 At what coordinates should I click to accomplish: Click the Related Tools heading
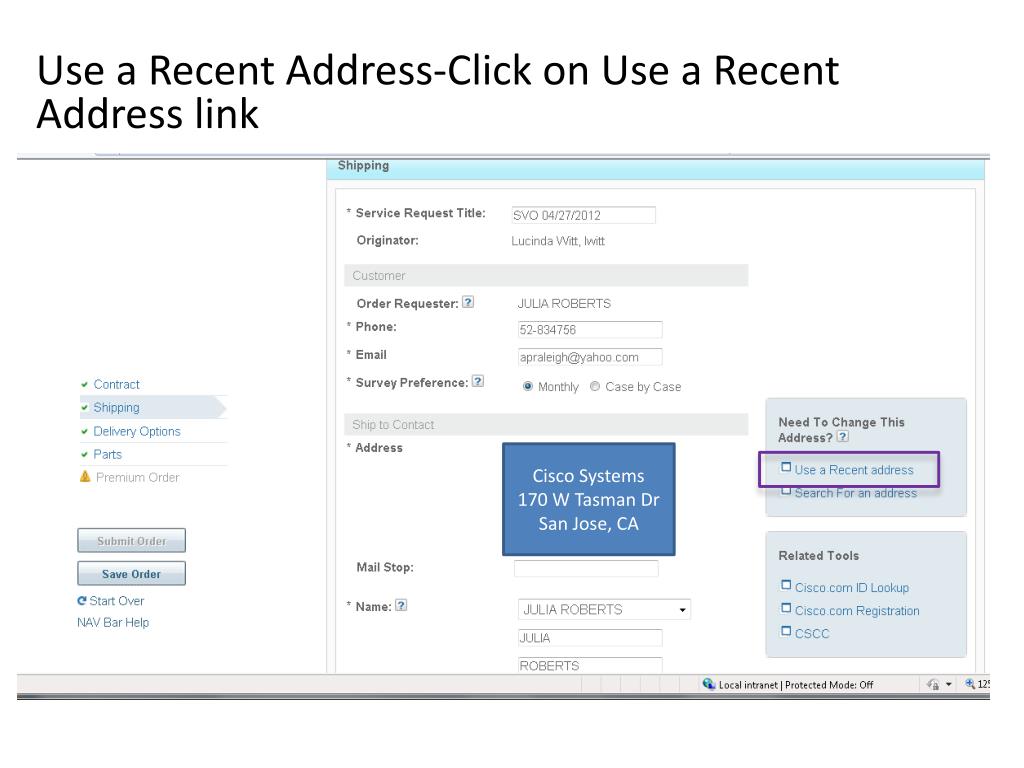click(818, 556)
